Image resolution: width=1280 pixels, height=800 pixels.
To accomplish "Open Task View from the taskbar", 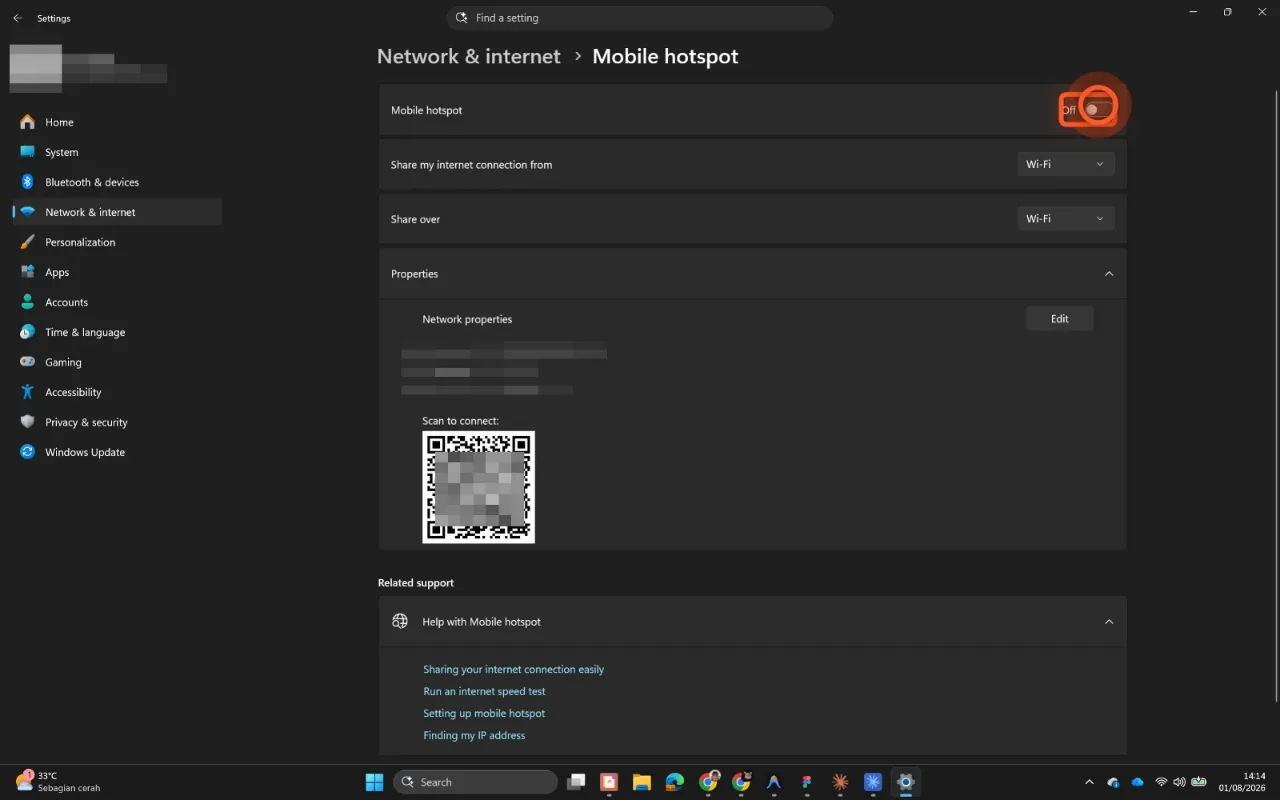I will (x=576, y=782).
